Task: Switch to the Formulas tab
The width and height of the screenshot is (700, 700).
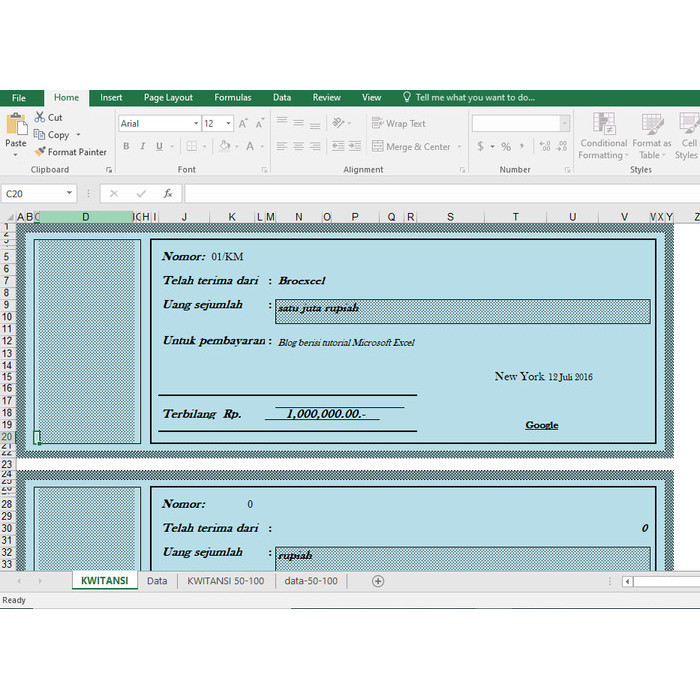Action: pyautogui.click(x=233, y=98)
